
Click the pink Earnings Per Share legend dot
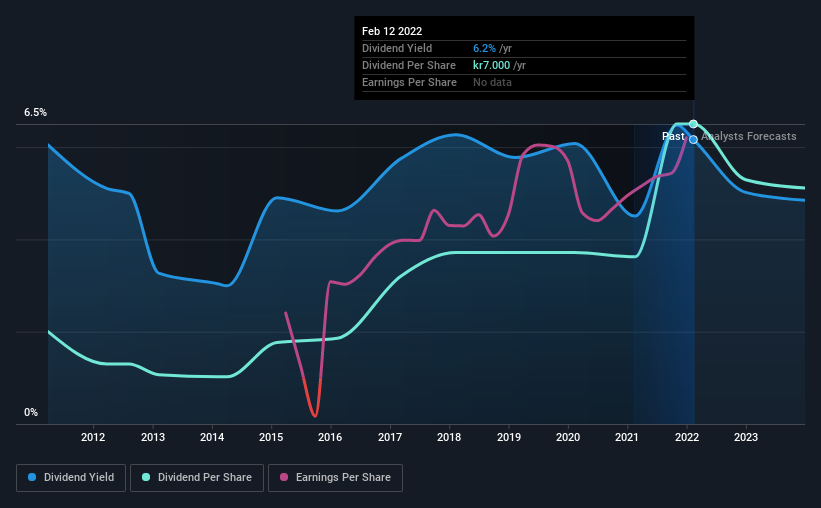[x=284, y=477]
